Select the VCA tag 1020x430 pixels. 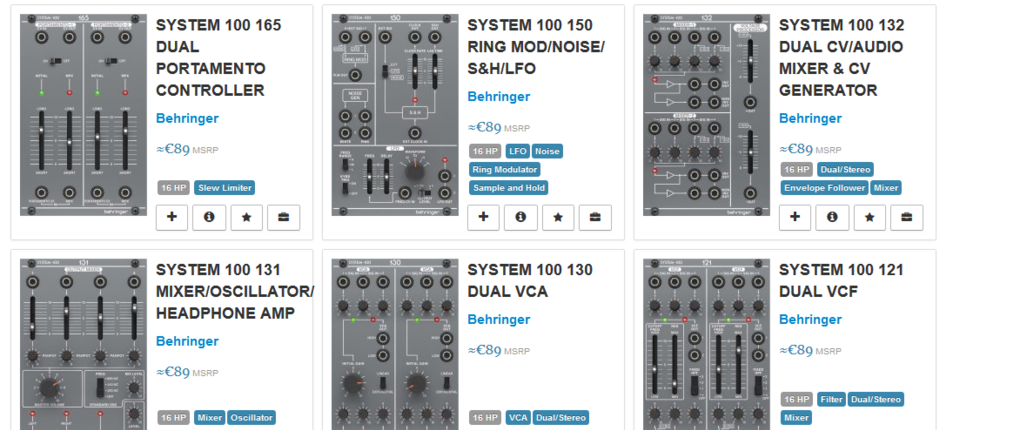(x=518, y=418)
